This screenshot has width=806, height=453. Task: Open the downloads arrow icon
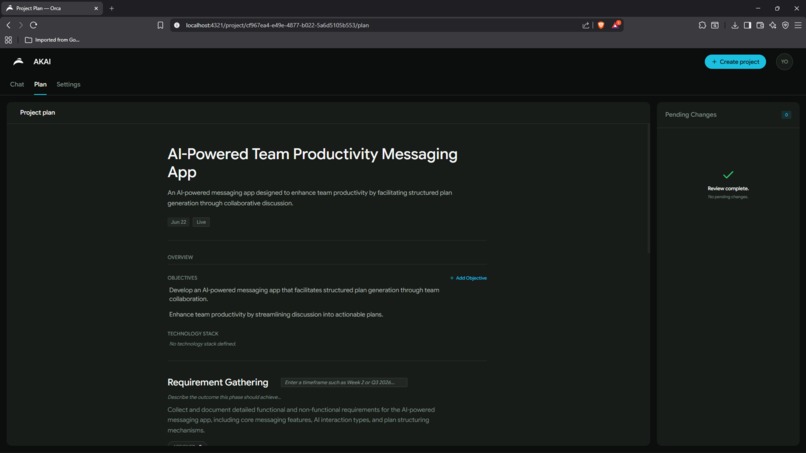735,25
